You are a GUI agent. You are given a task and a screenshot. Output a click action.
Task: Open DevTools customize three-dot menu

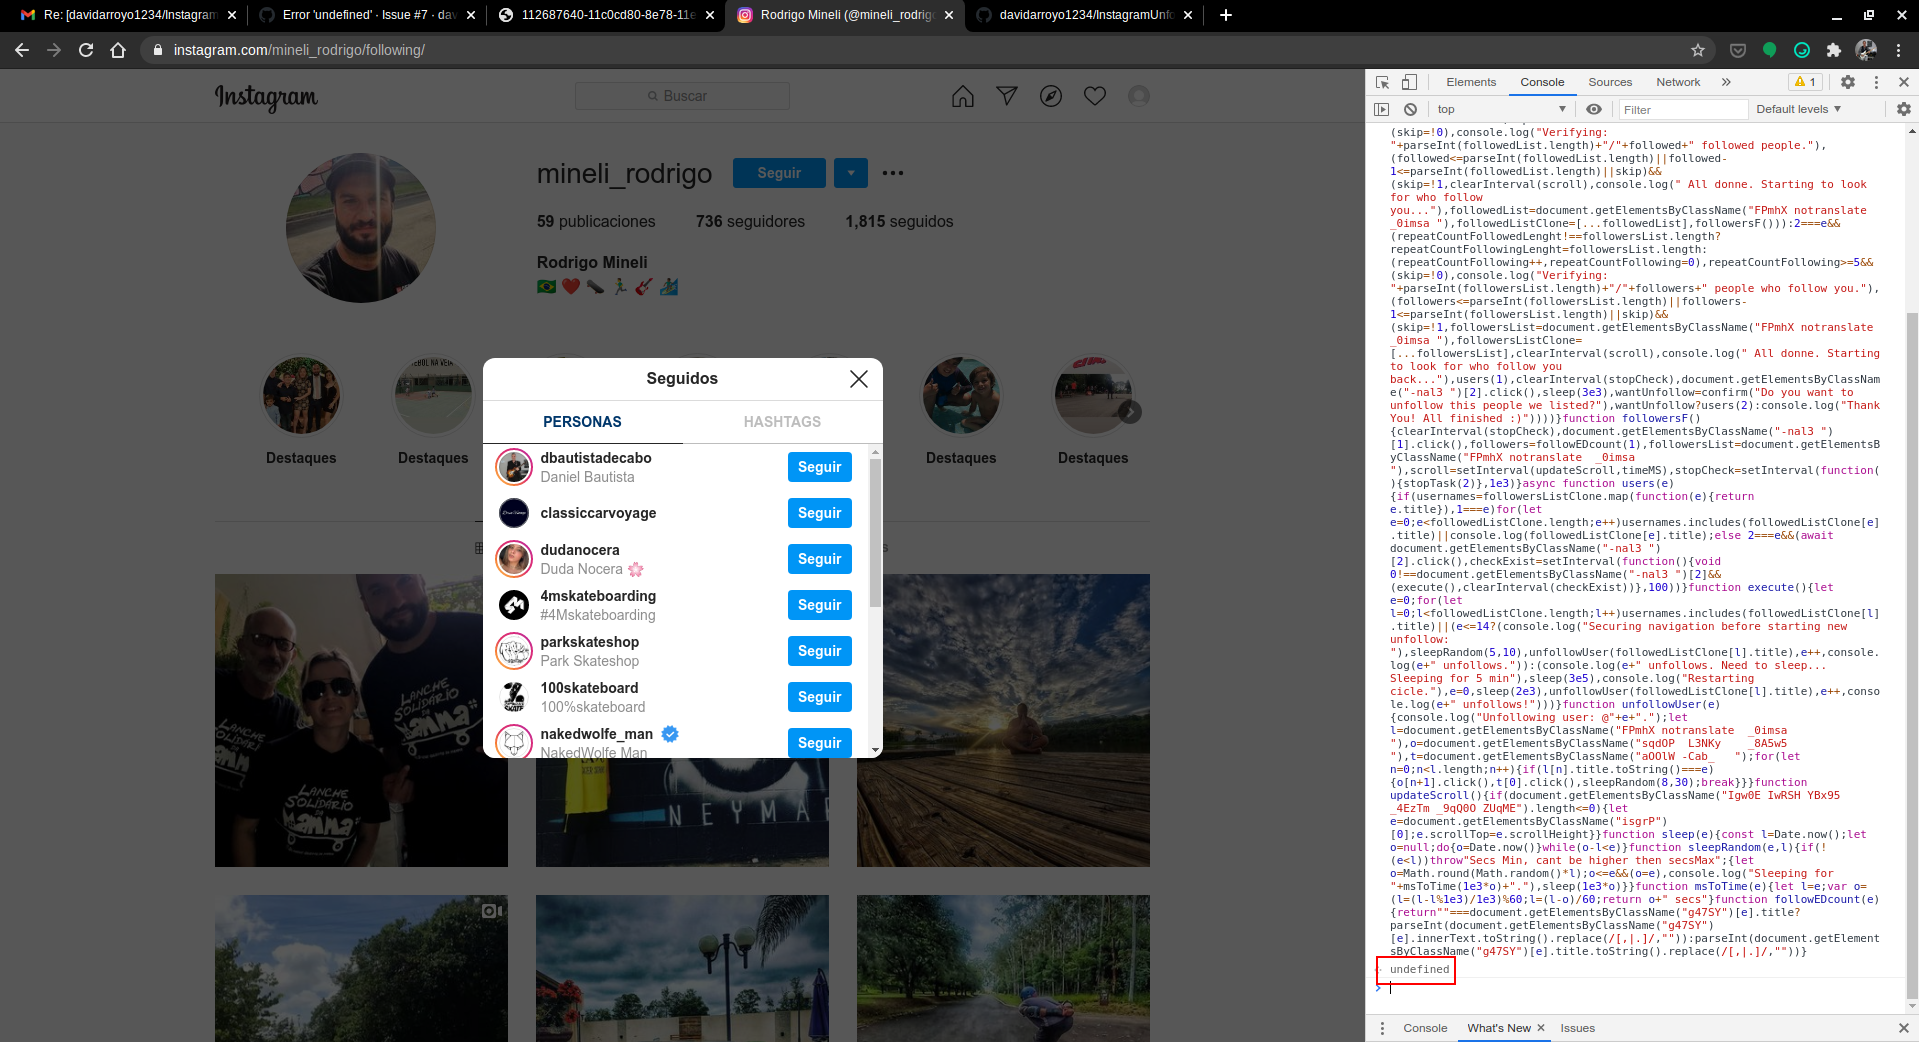(x=1876, y=82)
